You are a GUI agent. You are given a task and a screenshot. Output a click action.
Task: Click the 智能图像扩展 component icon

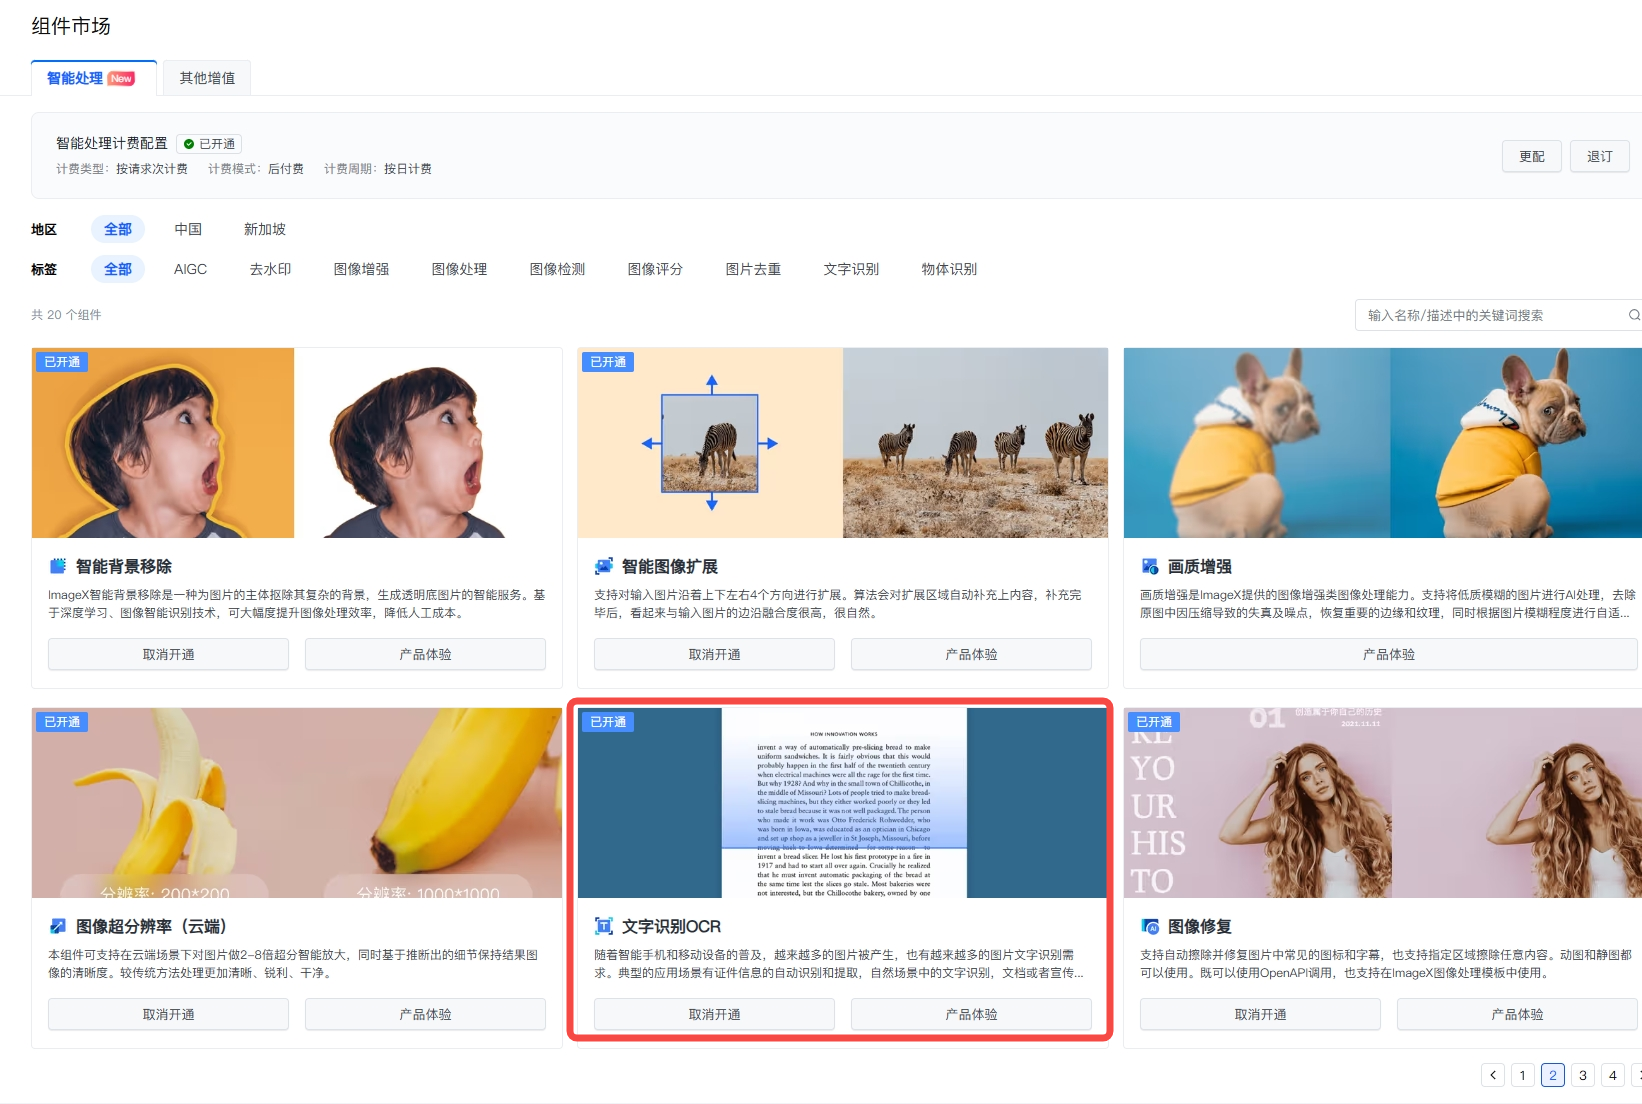604,566
